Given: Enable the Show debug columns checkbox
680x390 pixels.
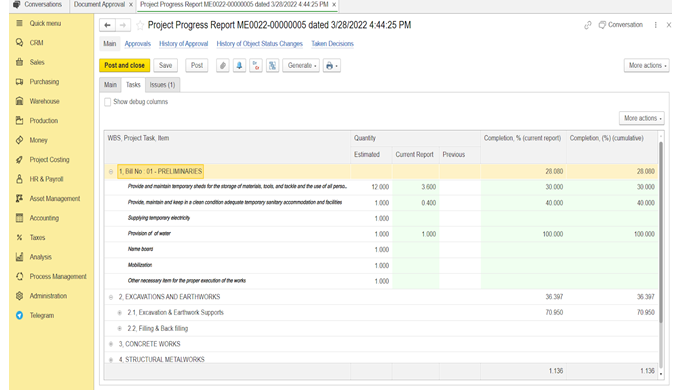Looking at the screenshot, I should [108, 102].
